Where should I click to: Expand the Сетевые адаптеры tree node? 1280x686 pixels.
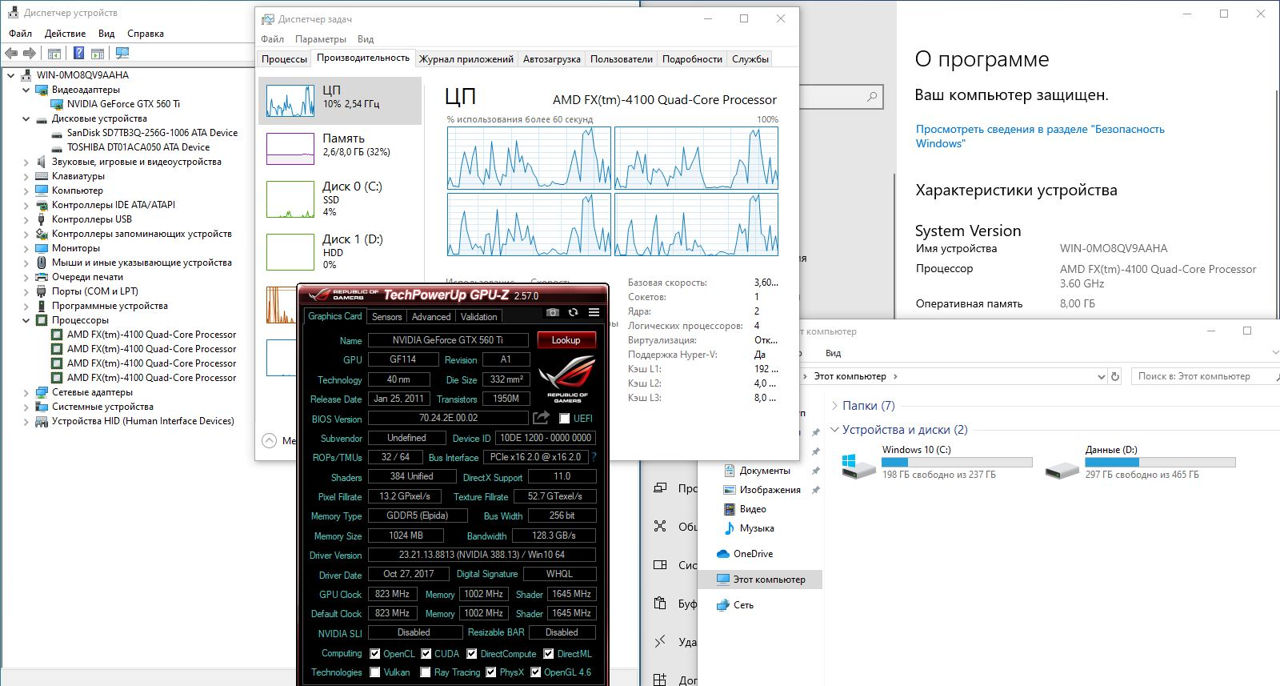[x=27, y=393]
